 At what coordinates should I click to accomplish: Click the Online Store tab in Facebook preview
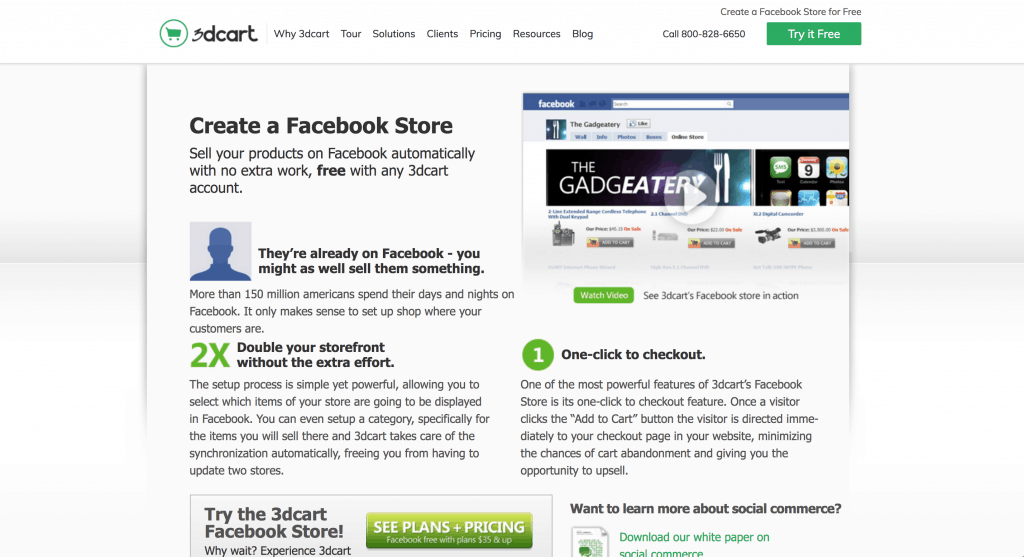coord(687,137)
